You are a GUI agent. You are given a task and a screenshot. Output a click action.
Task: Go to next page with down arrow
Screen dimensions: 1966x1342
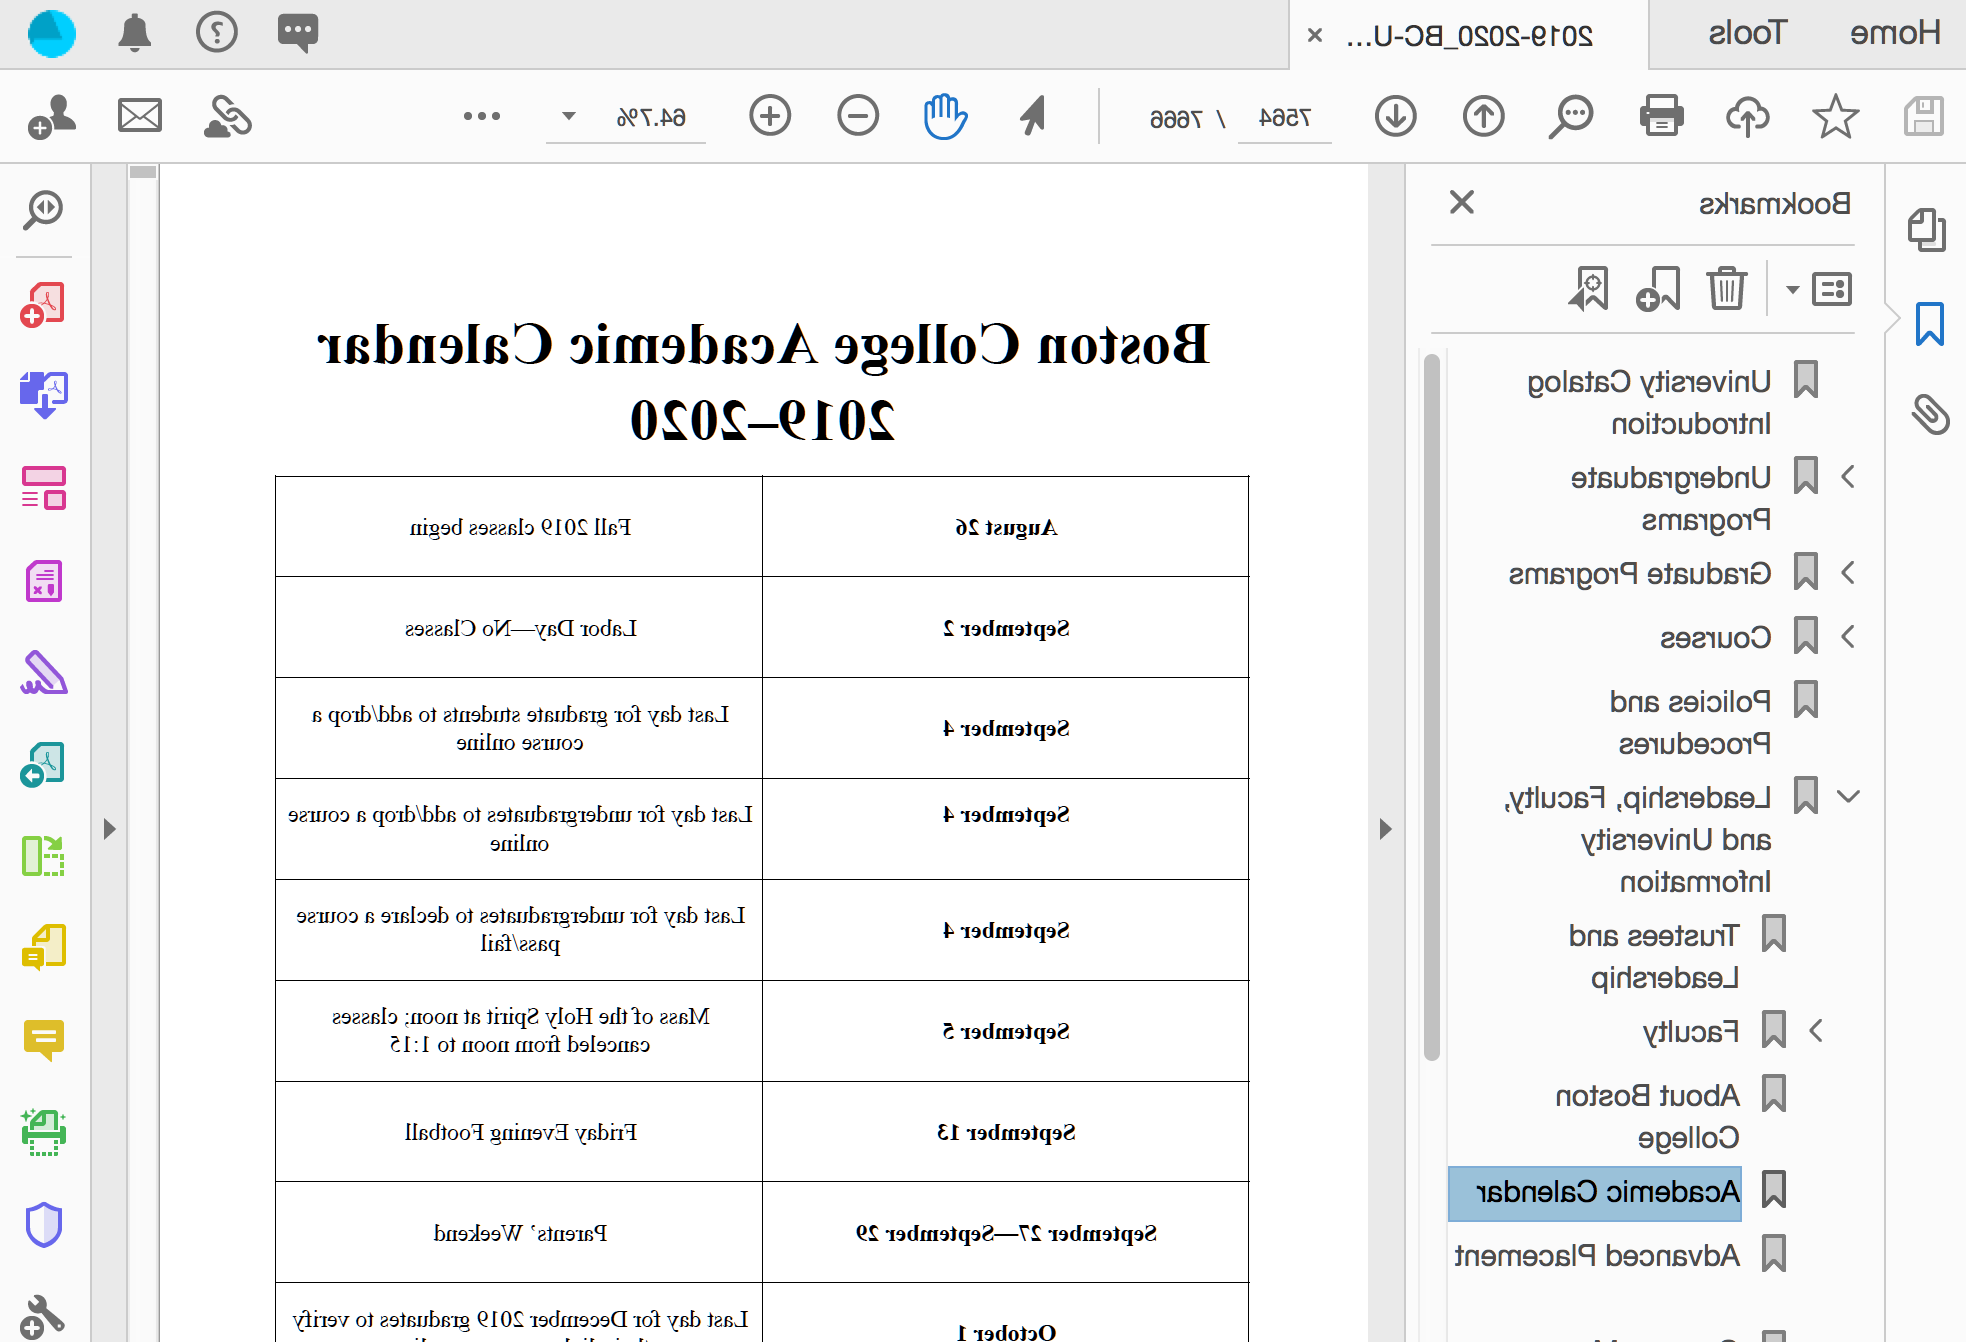click(x=1396, y=116)
